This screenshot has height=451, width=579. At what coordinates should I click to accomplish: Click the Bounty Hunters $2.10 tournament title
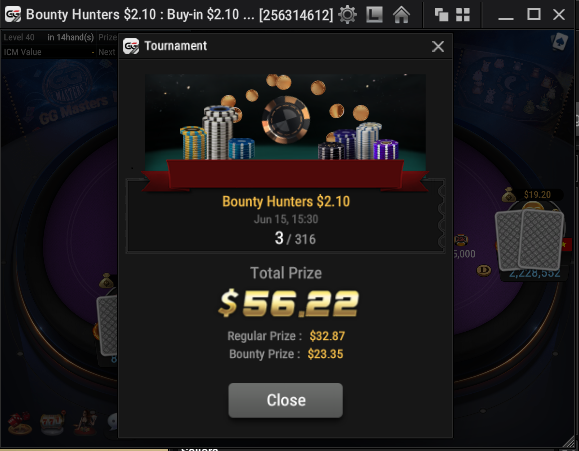coord(286,202)
